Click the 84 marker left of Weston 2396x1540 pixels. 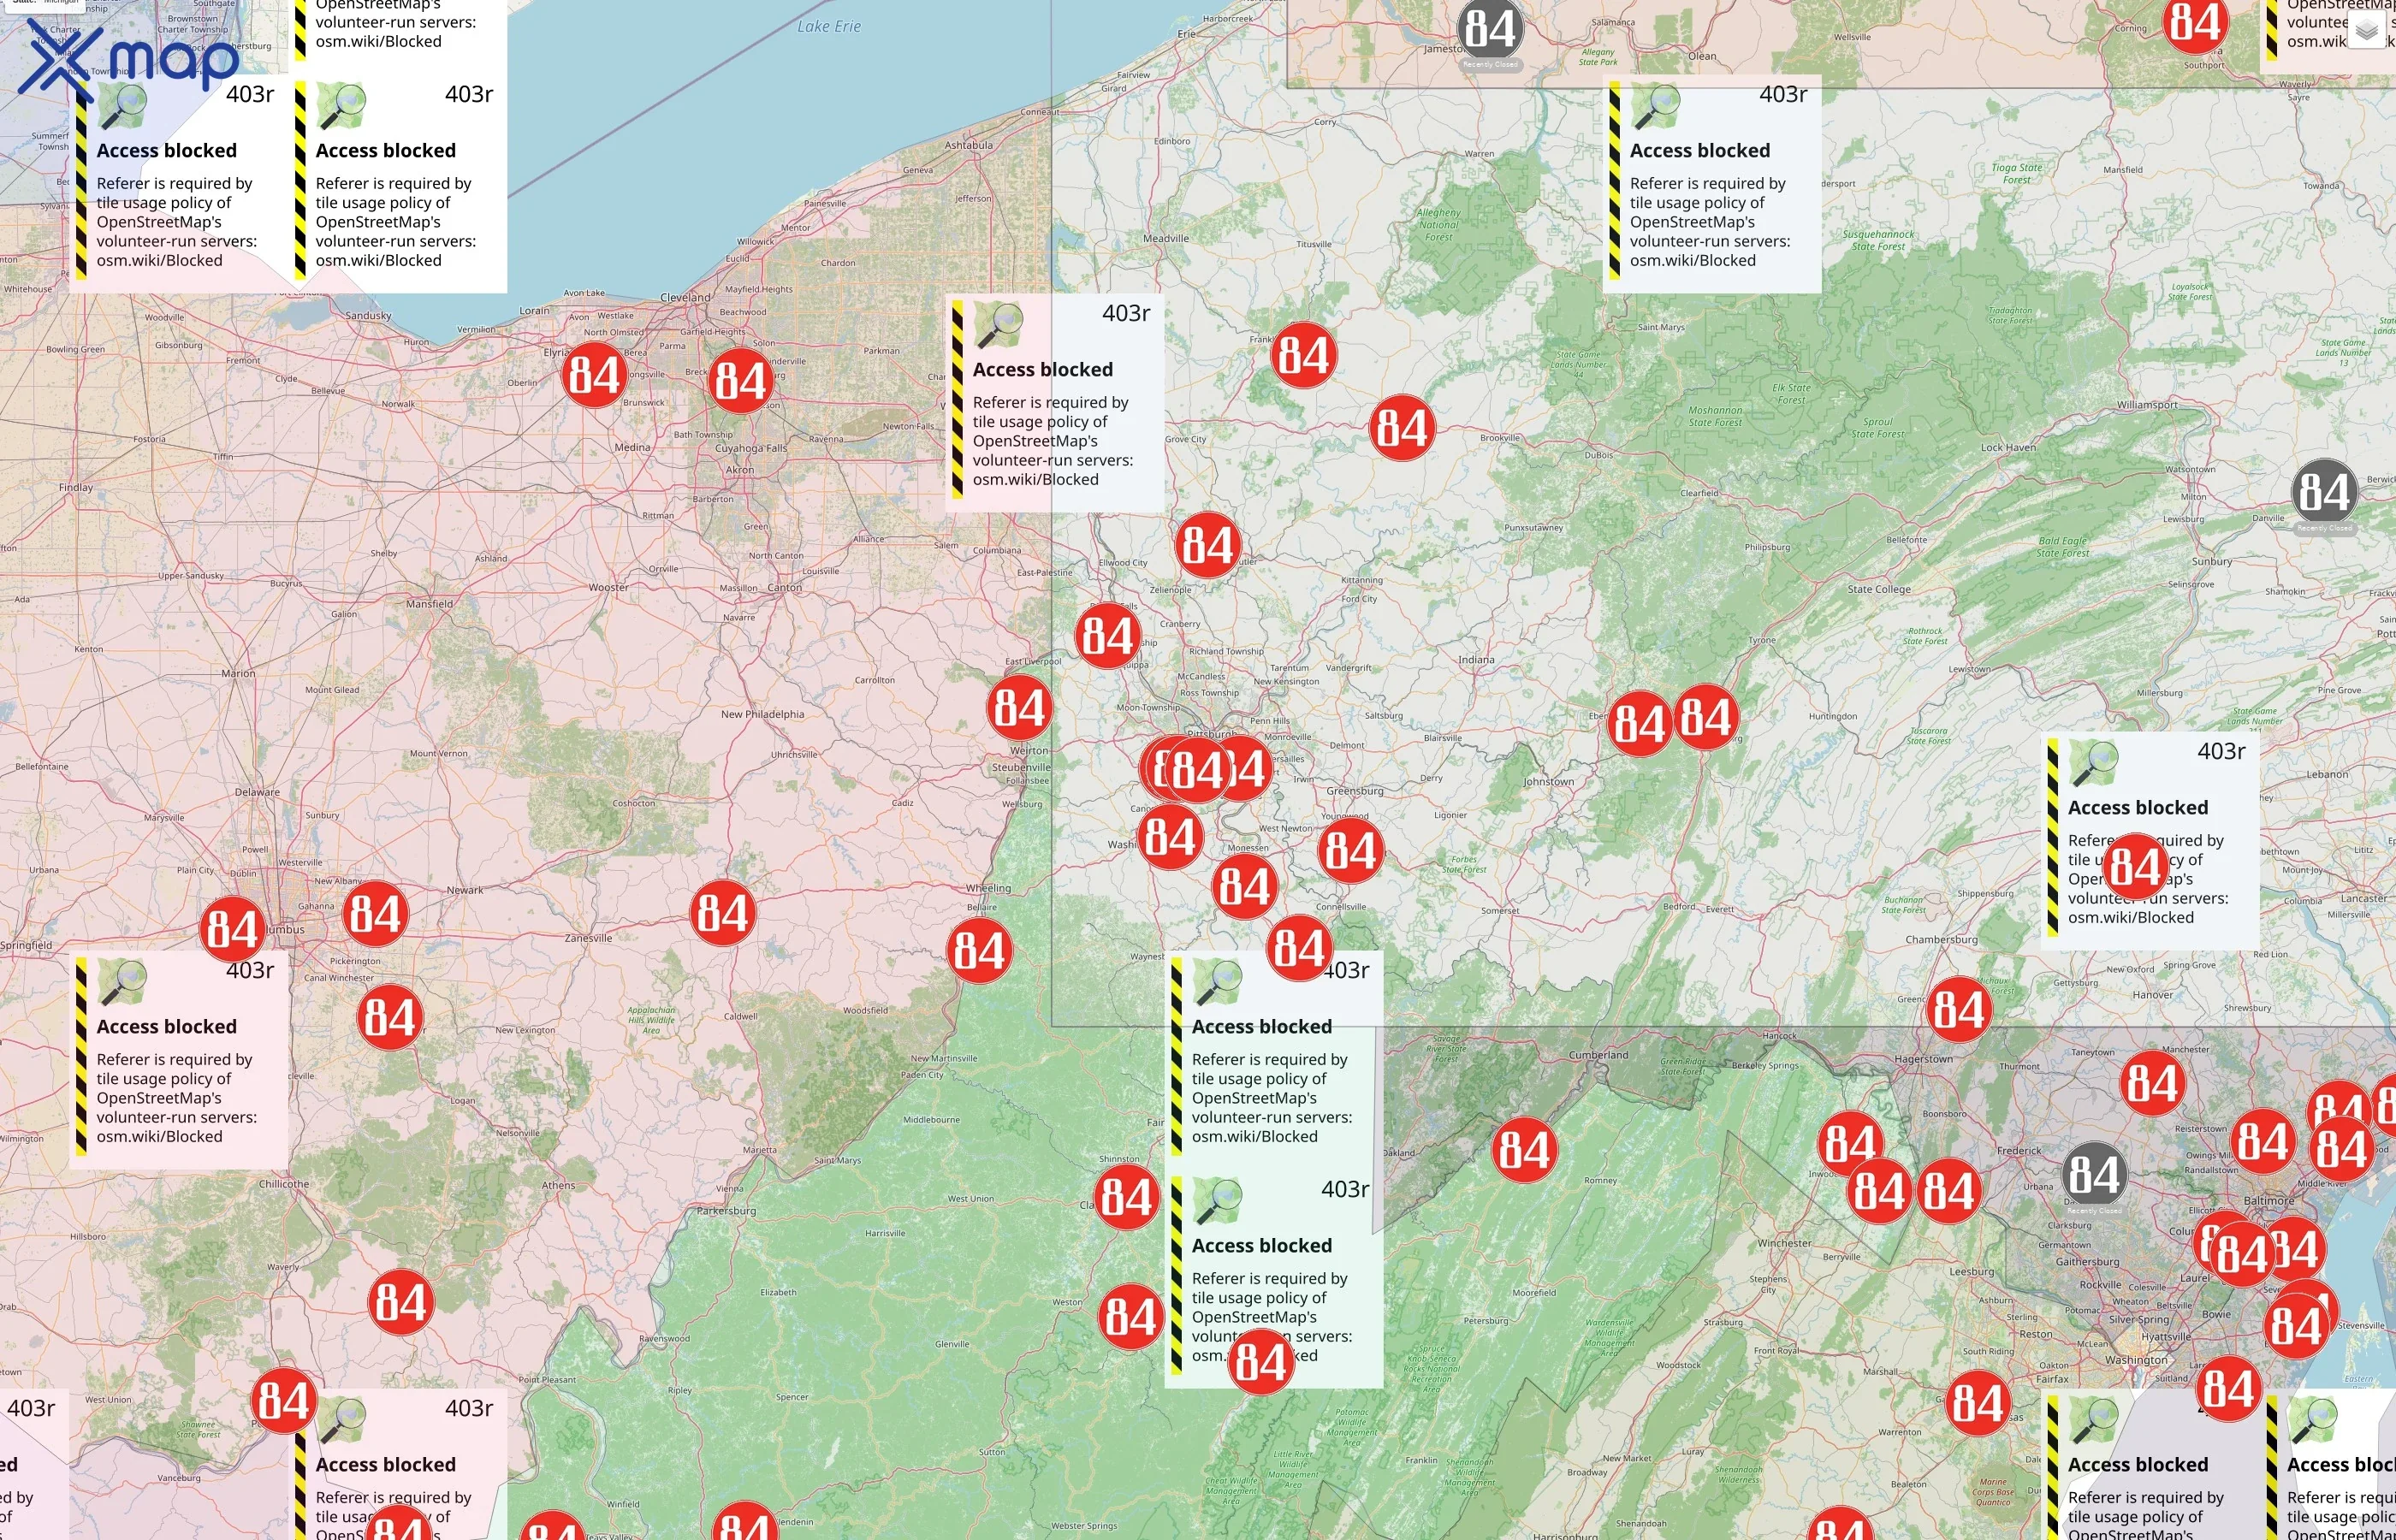tap(1131, 1317)
